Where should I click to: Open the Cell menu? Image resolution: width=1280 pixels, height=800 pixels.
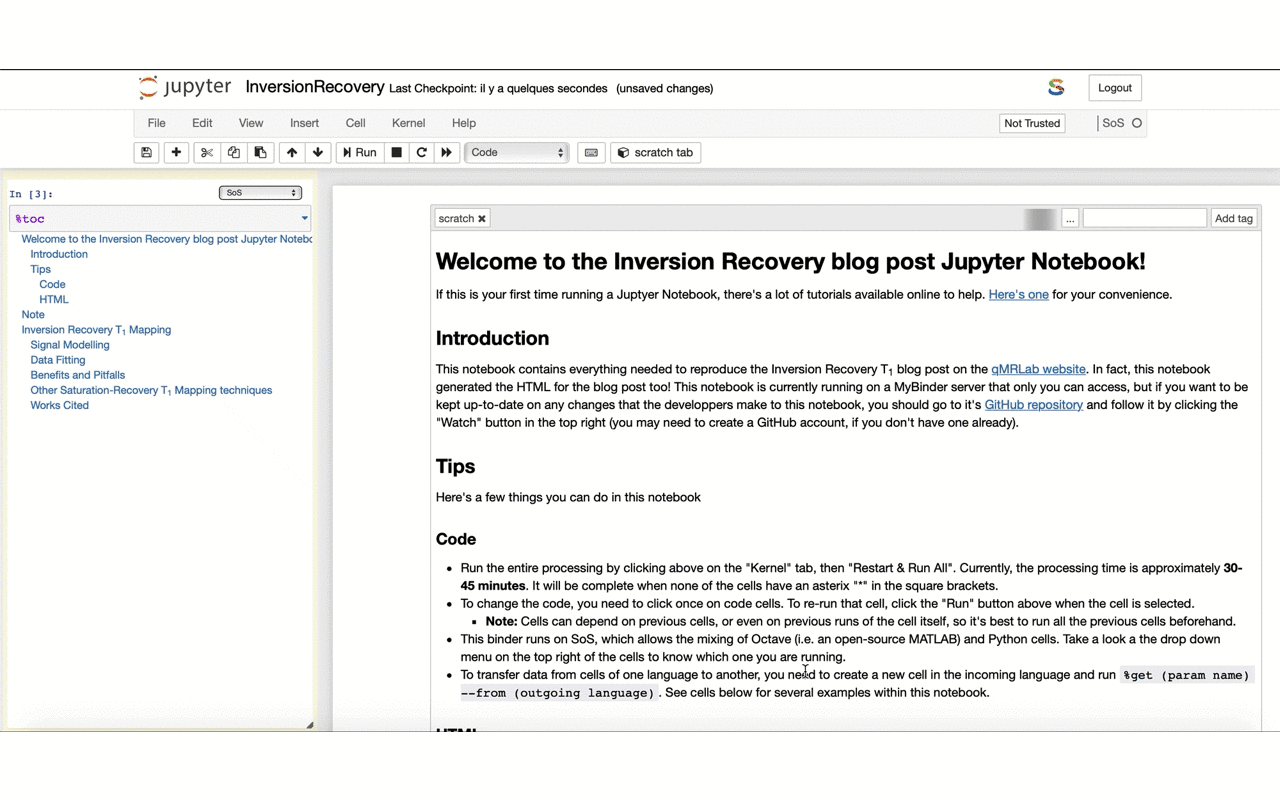click(x=355, y=123)
